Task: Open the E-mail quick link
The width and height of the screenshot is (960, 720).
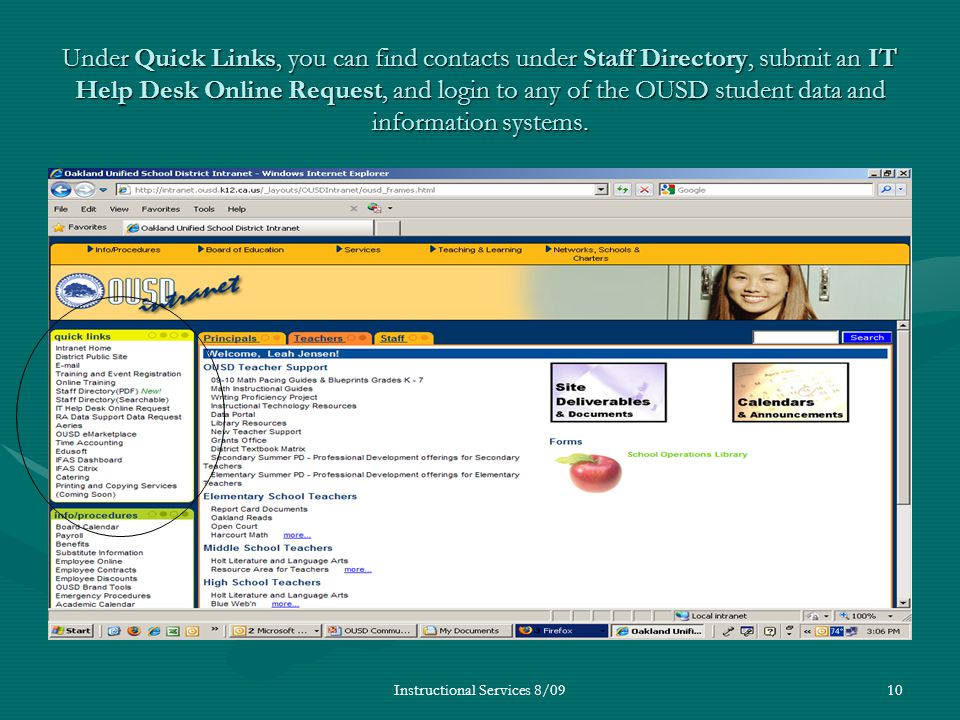Action: (67, 365)
